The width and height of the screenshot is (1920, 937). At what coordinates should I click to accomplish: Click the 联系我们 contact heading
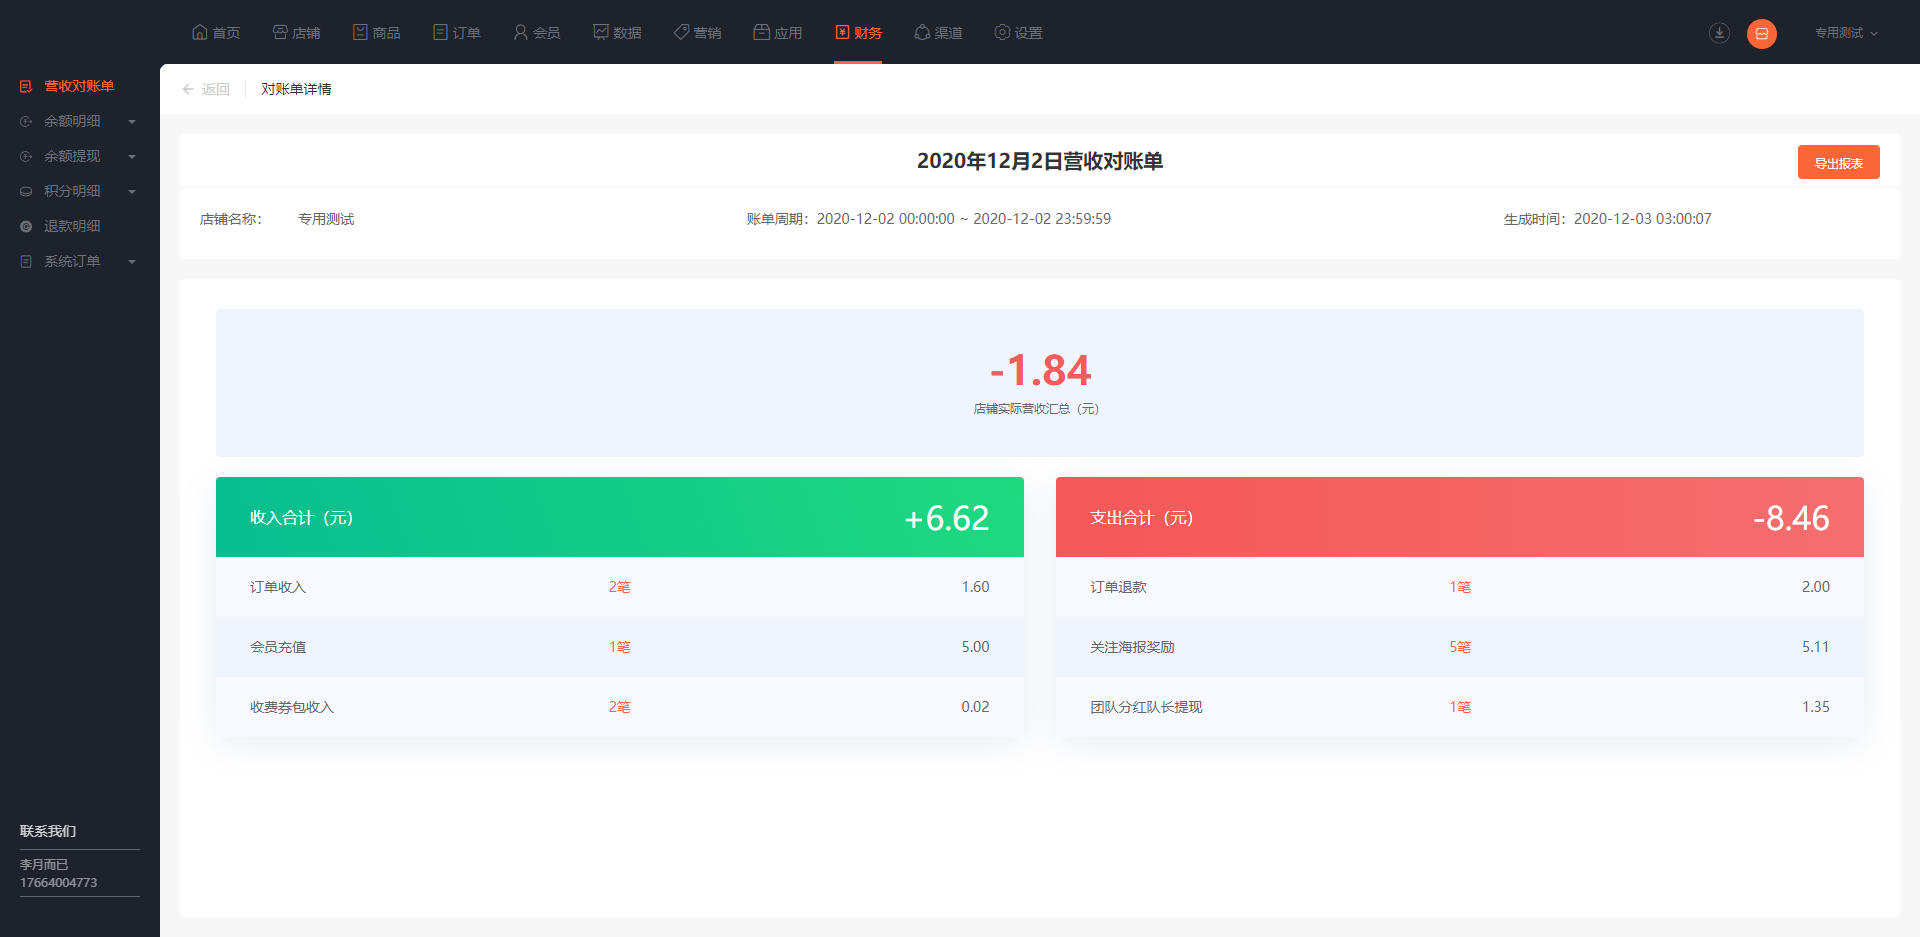[48, 831]
